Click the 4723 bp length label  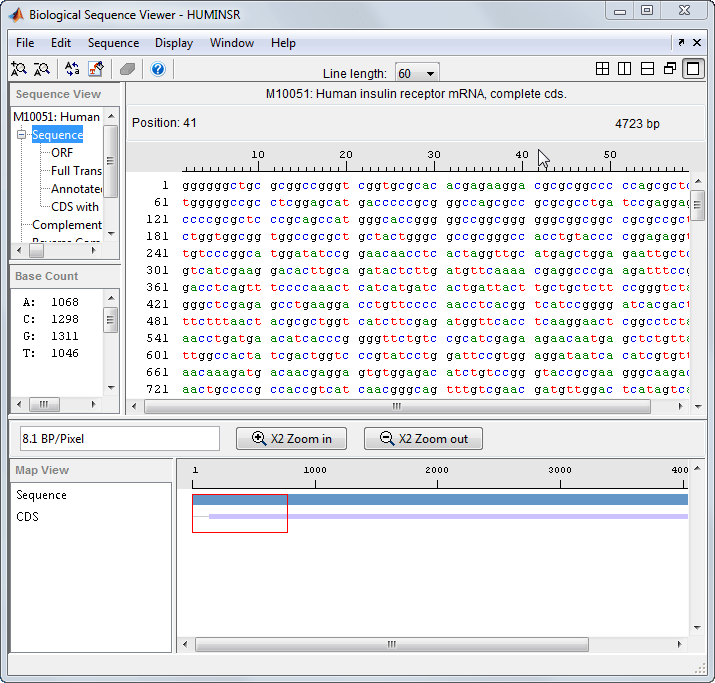click(637, 124)
